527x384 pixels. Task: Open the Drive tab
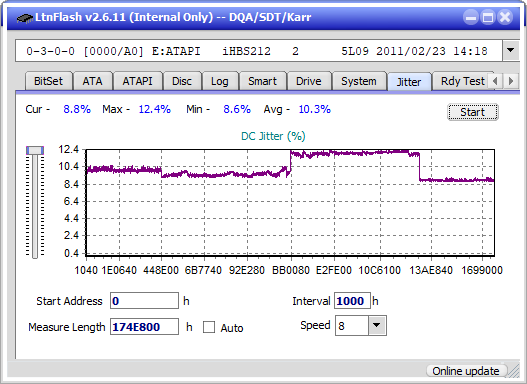point(309,81)
